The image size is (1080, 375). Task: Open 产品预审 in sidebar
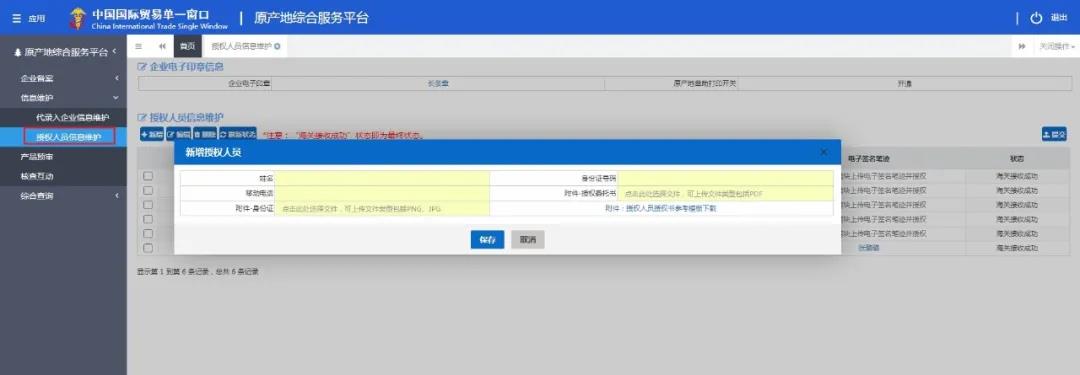click(37, 157)
